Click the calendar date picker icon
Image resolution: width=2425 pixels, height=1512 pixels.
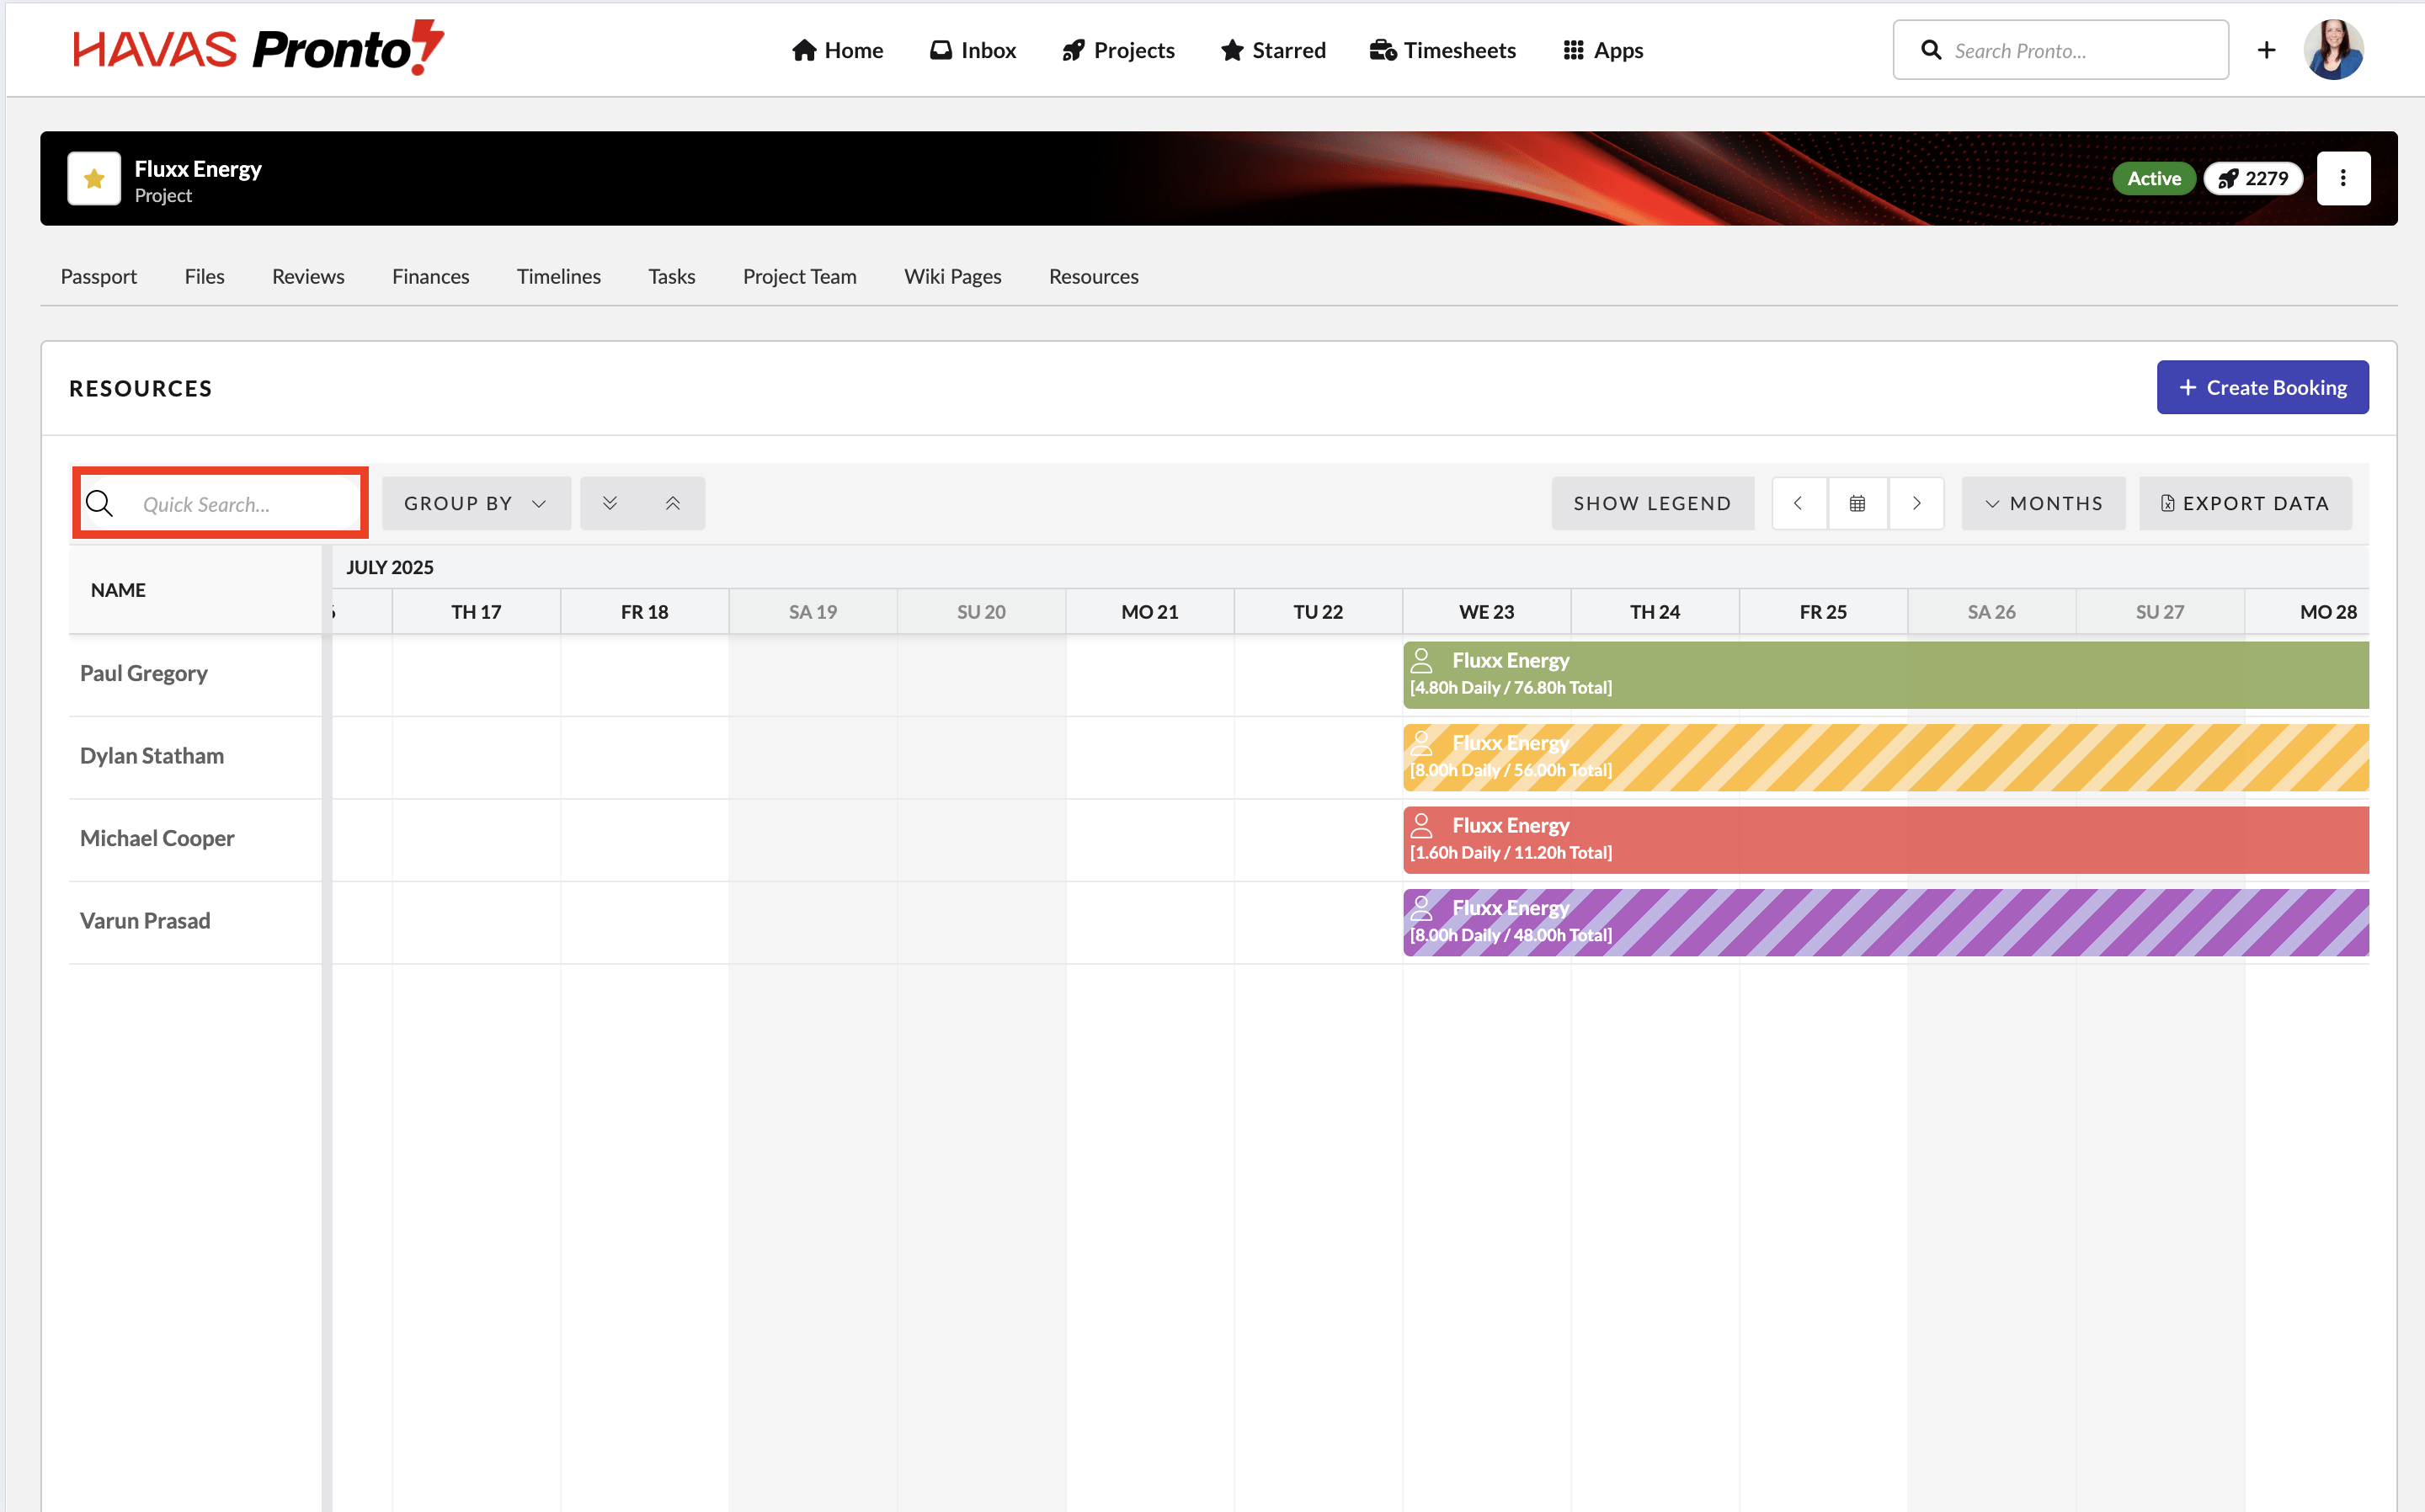click(x=1857, y=503)
